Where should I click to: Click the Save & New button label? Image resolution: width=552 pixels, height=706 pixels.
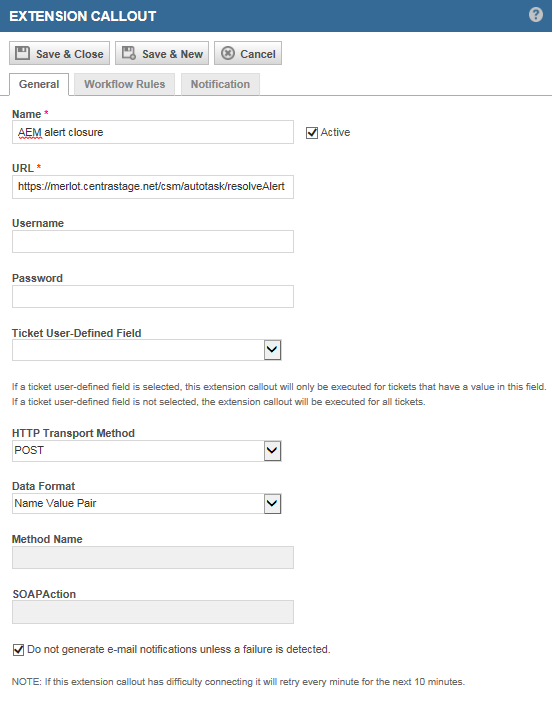[x=172, y=54]
